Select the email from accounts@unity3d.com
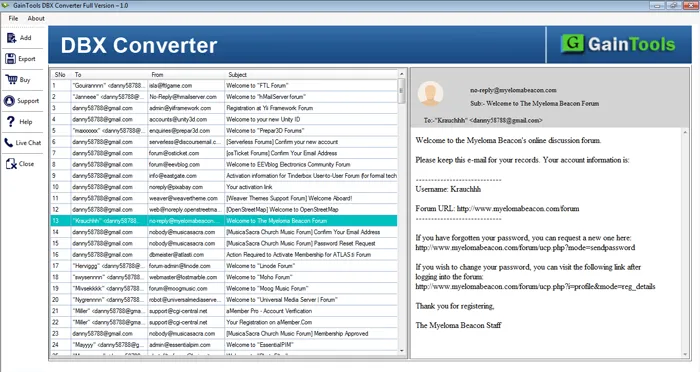The height and width of the screenshot is (372, 700). click(224, 119)
